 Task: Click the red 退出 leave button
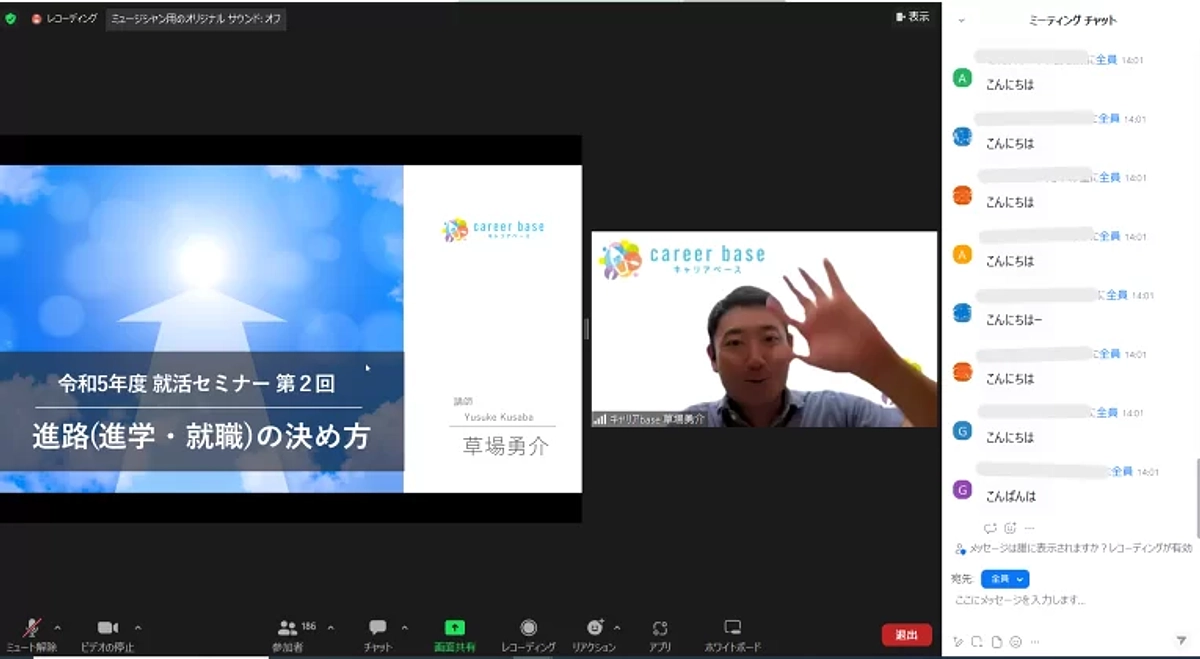coord(904,633)
